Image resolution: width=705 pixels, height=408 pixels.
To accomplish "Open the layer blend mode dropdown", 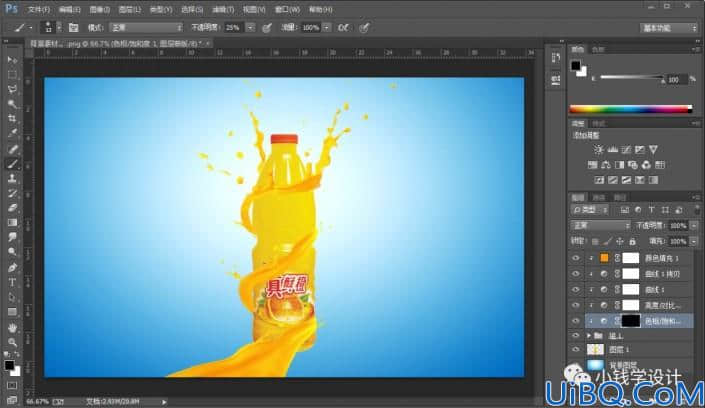I will pos(600,225).
